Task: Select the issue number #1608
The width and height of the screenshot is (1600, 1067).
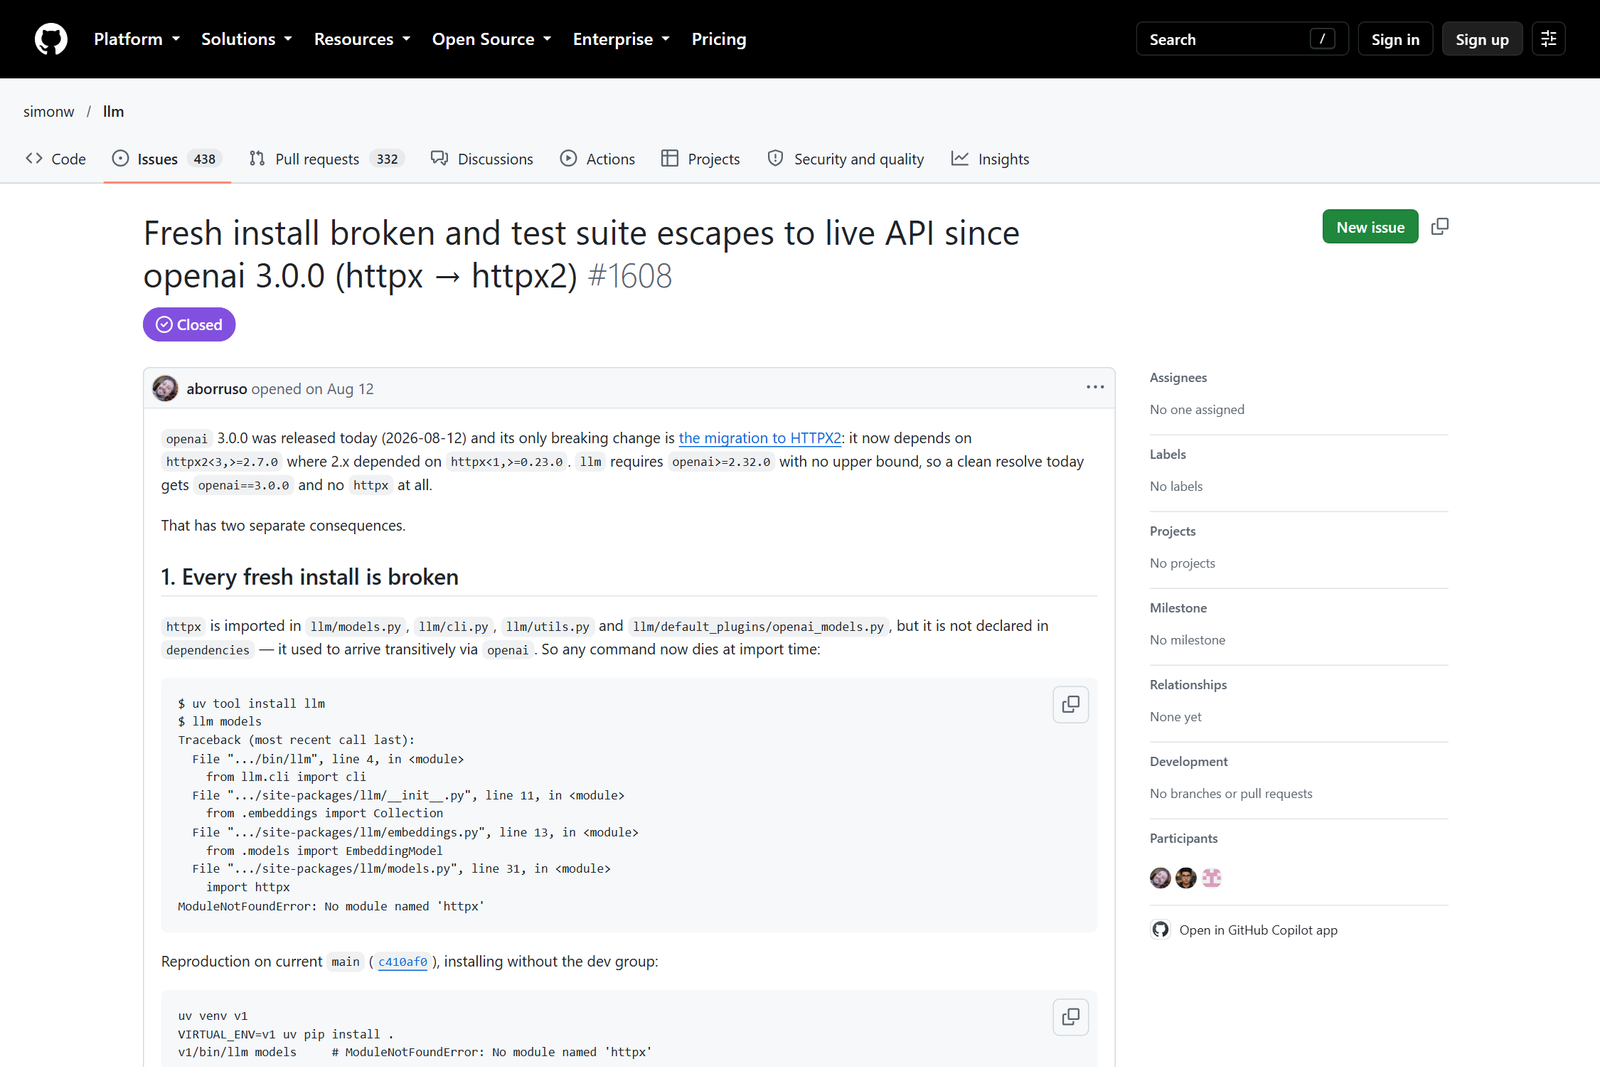Action: [630, 276]
